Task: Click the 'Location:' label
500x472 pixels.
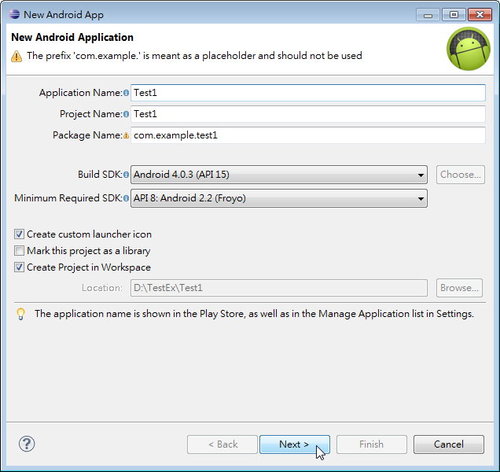Action: (102, 288)
